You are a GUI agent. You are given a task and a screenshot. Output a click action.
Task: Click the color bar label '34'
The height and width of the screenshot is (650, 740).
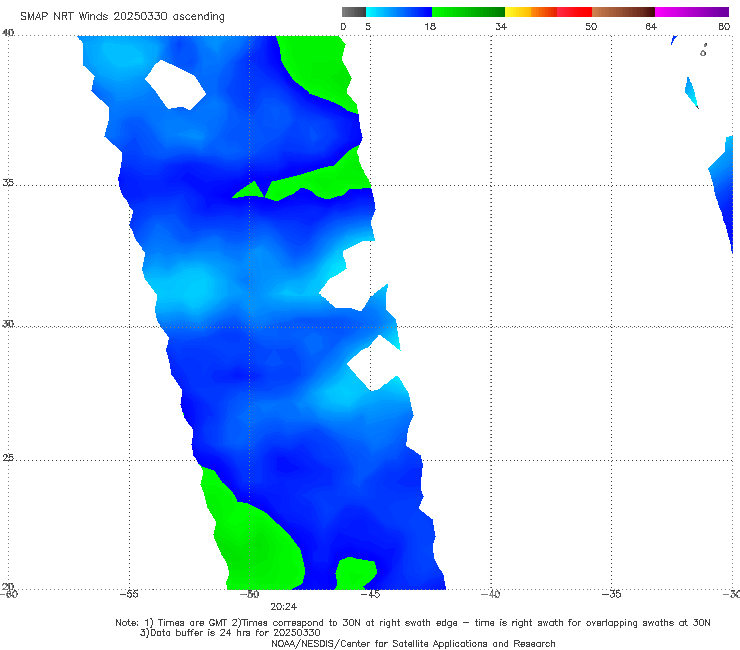coord(501,26)
